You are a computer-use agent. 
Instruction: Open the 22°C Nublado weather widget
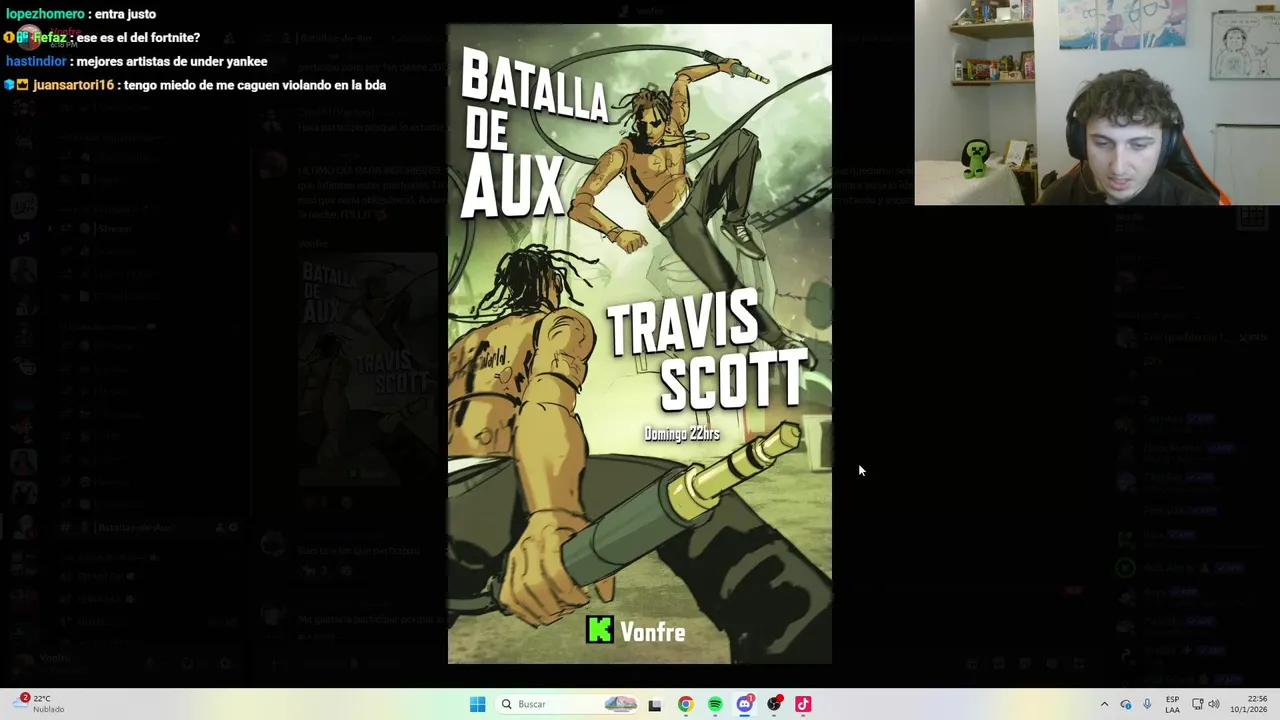40,704
